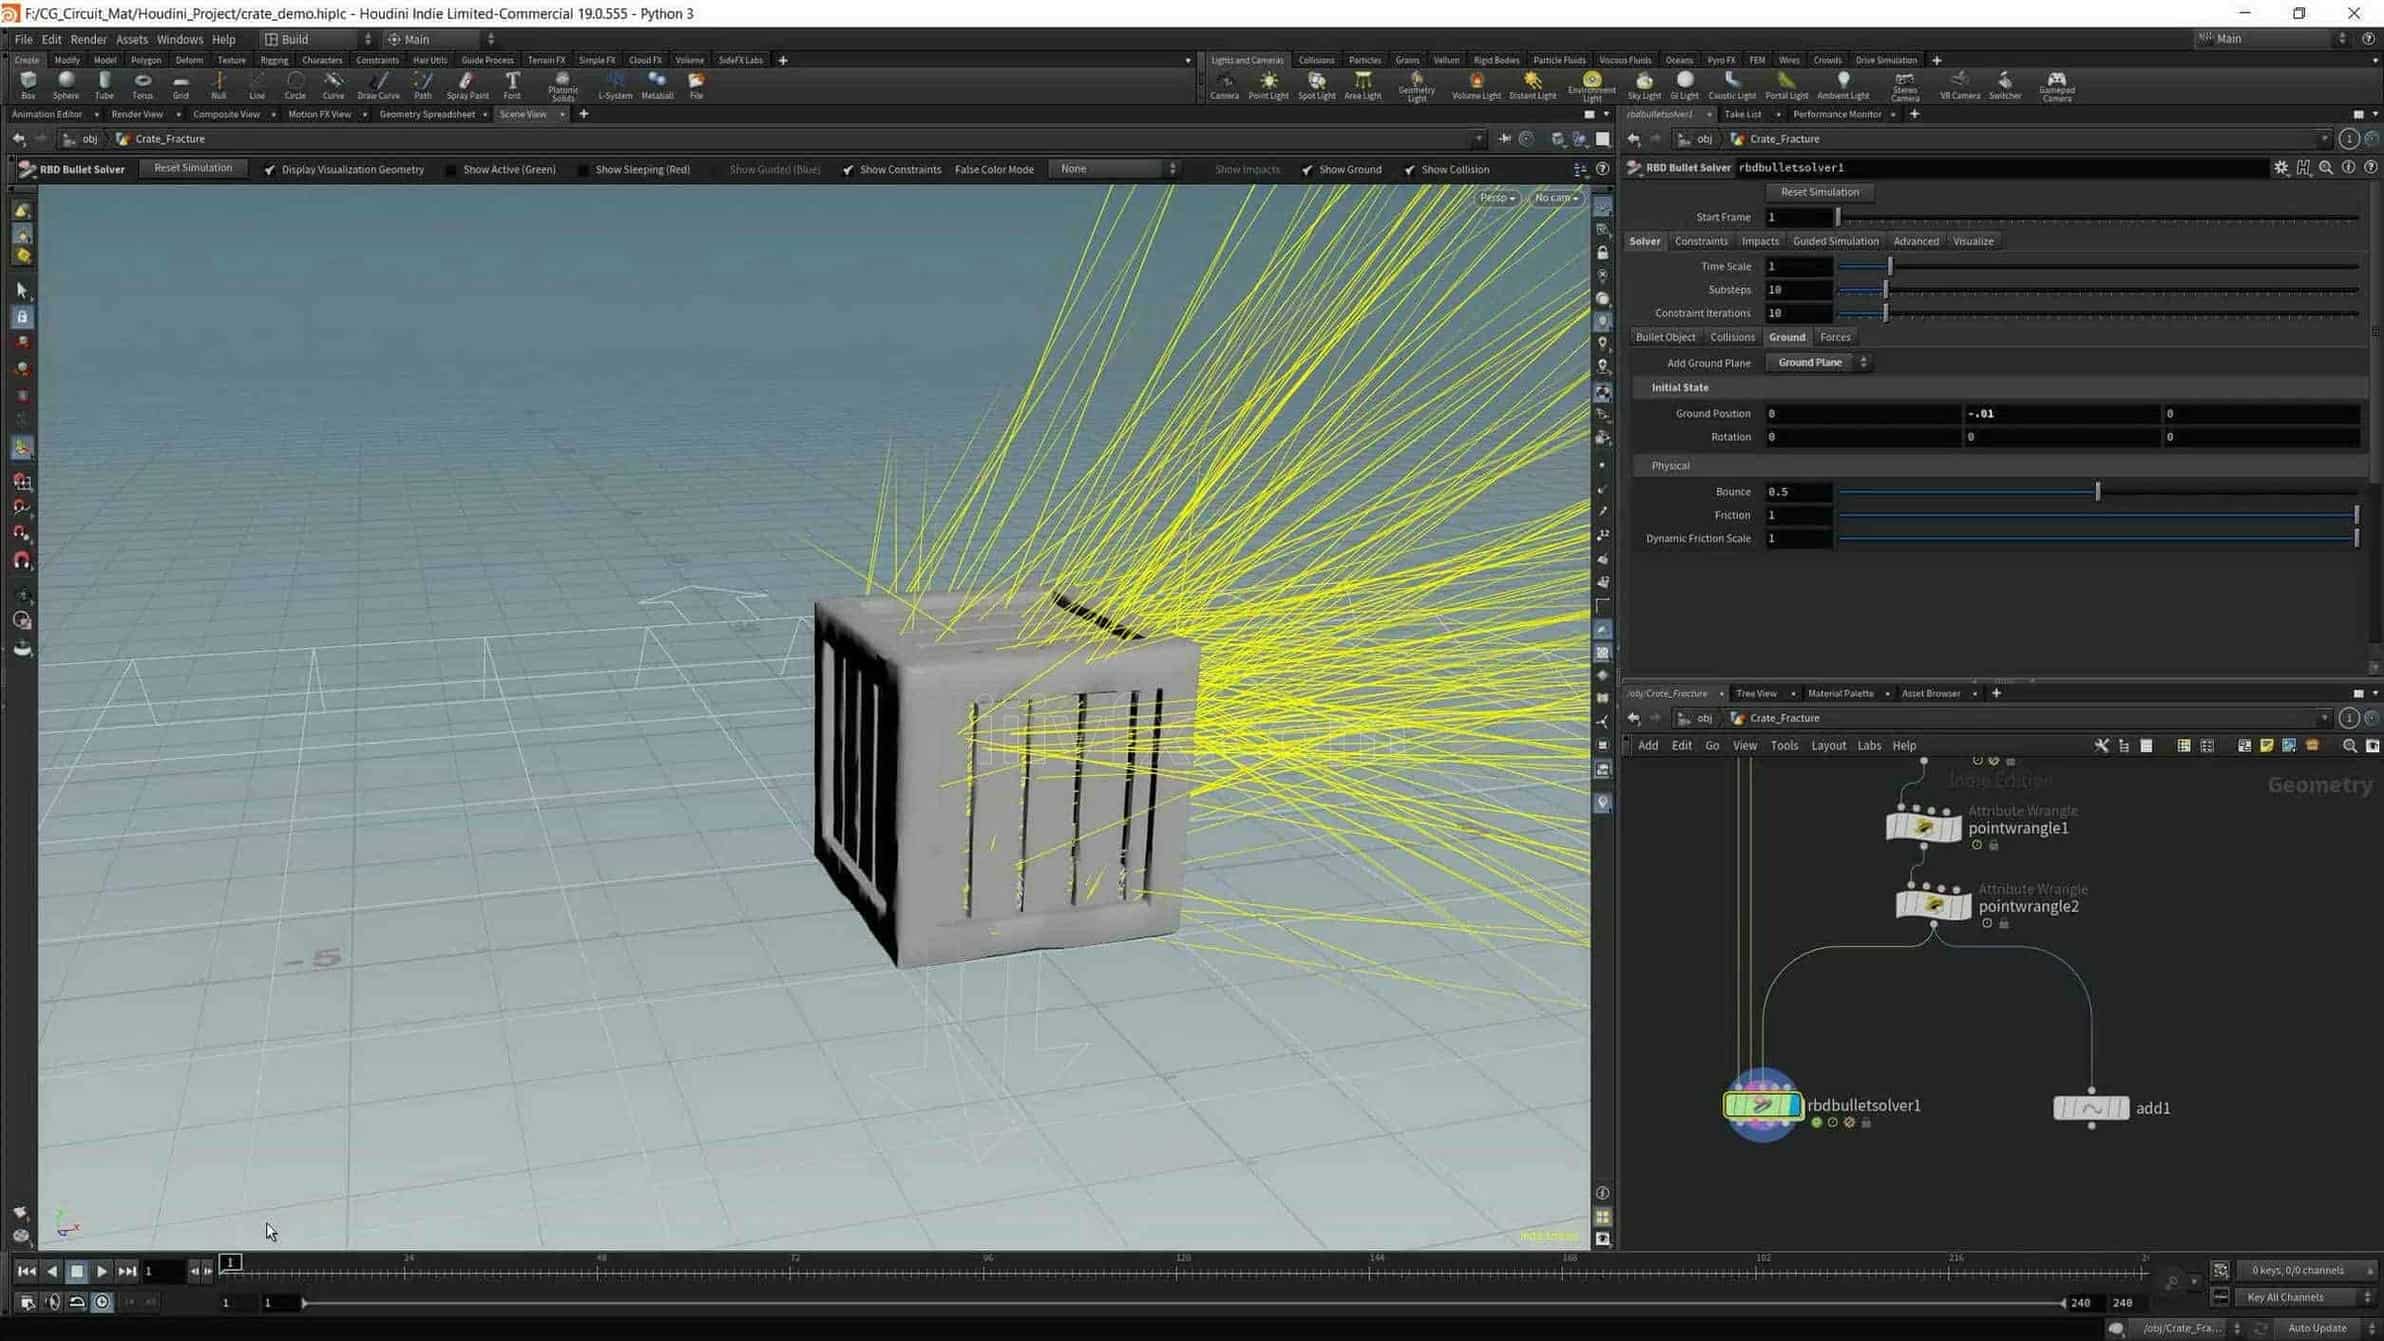Viewport: 2384px width, 1341px height.
Task: Switch to the Collisions sub-tab
Action: 1731,337
